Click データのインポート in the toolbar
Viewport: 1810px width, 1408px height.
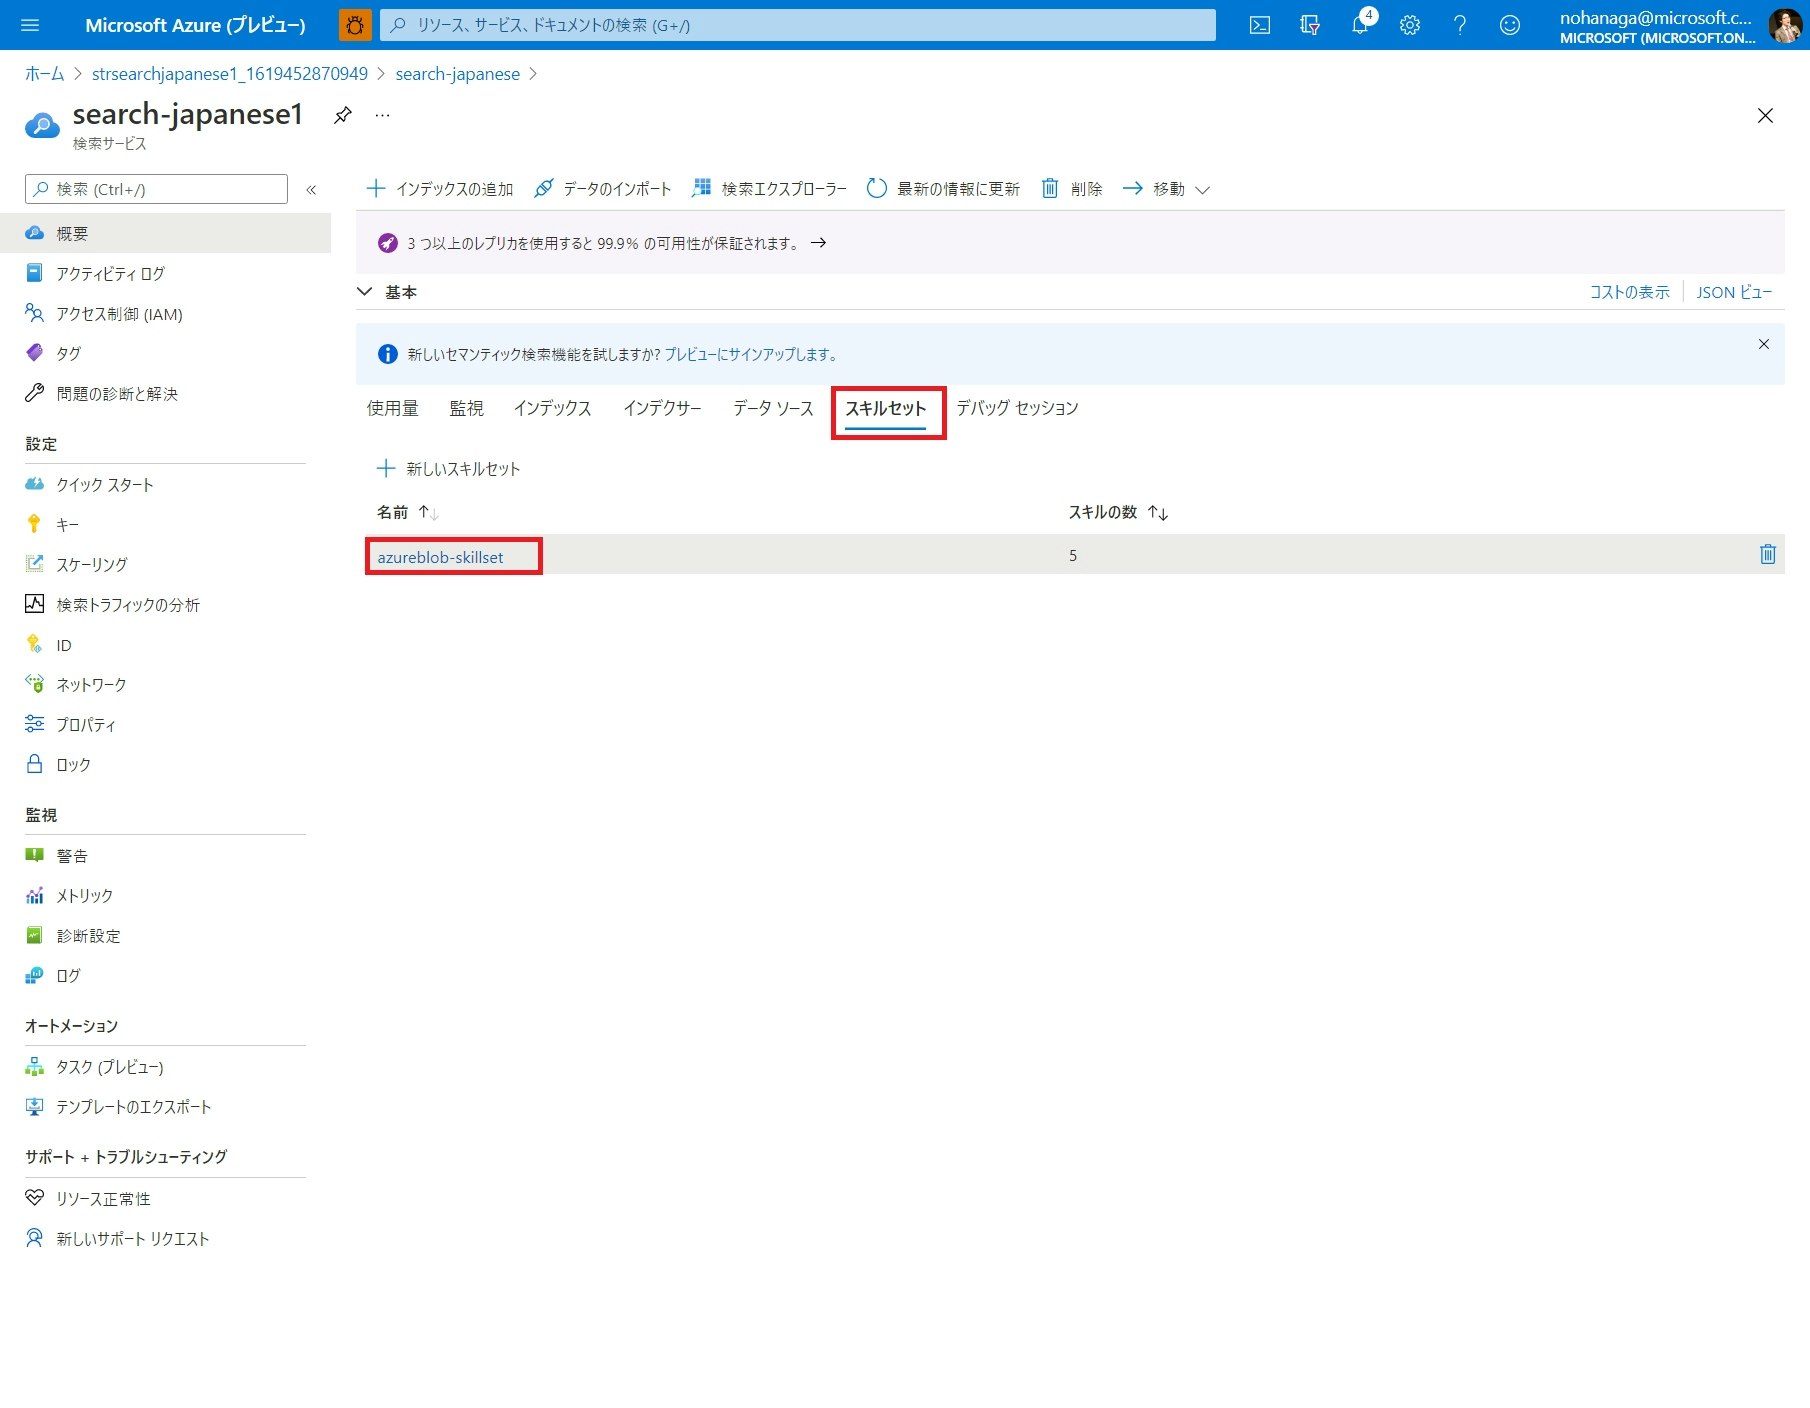602,189
